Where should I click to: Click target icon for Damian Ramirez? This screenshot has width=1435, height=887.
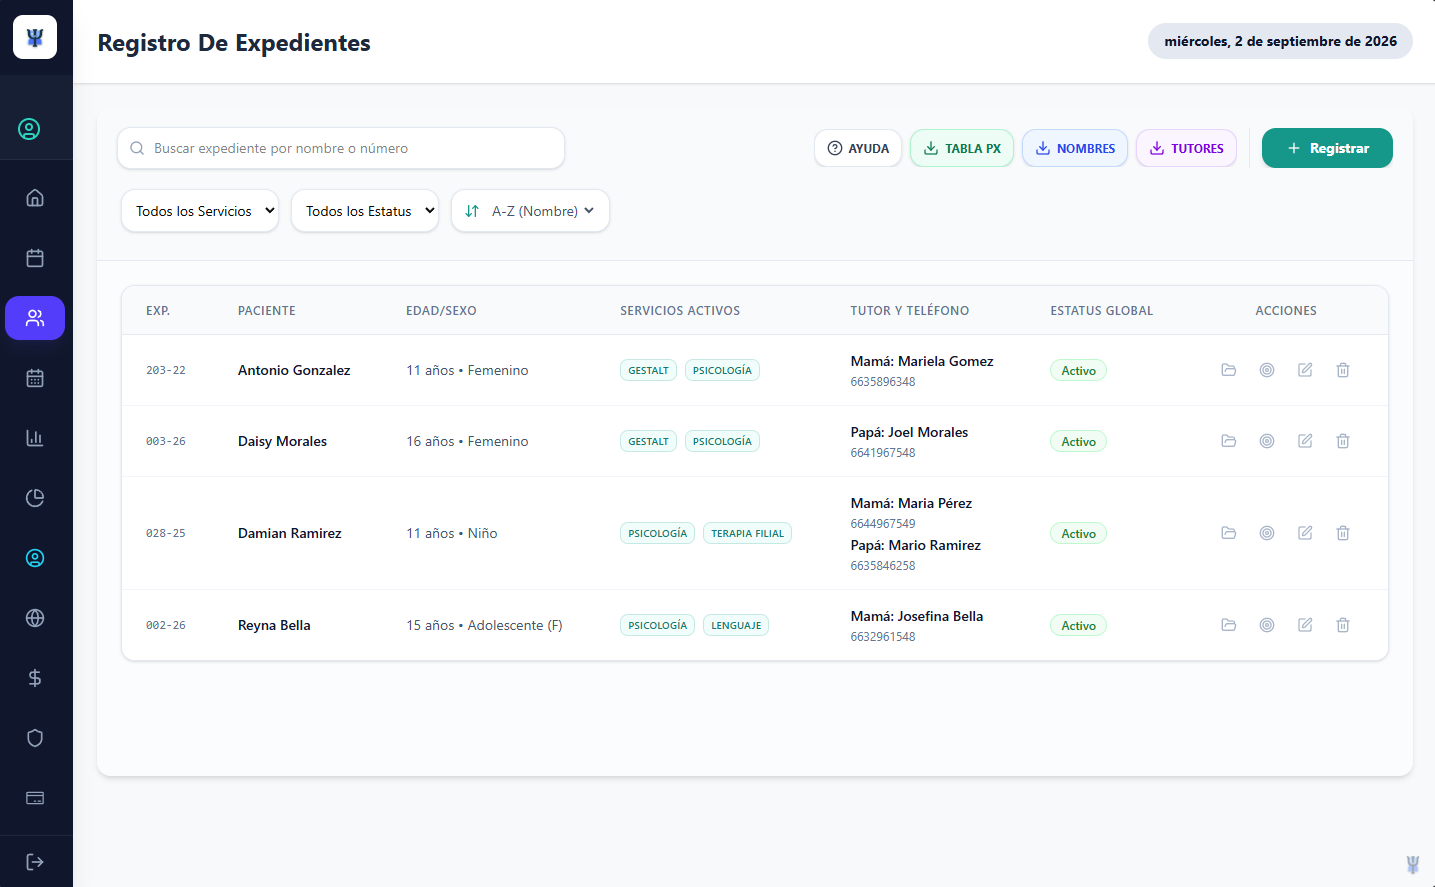pos(1267,533)
